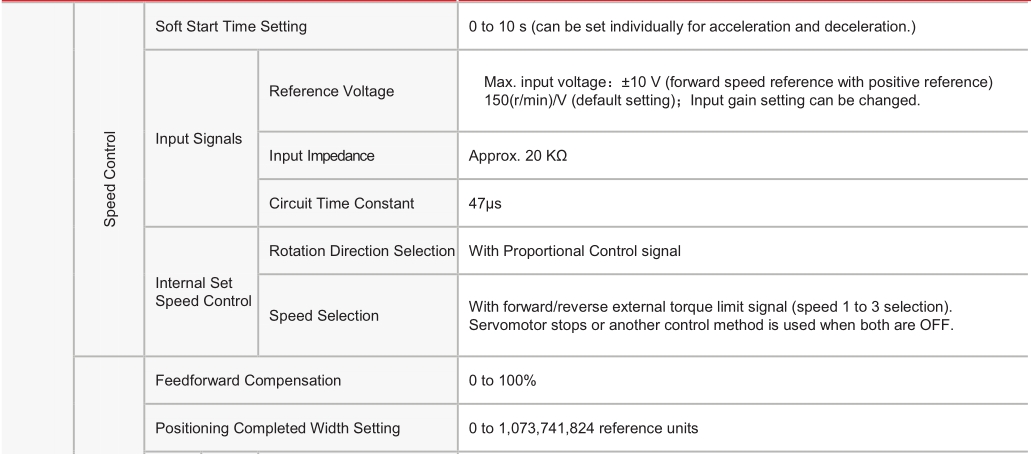Select the Rotation Direction Selection label
This screenshot has width=1031, height=454.
pos(362,251)
